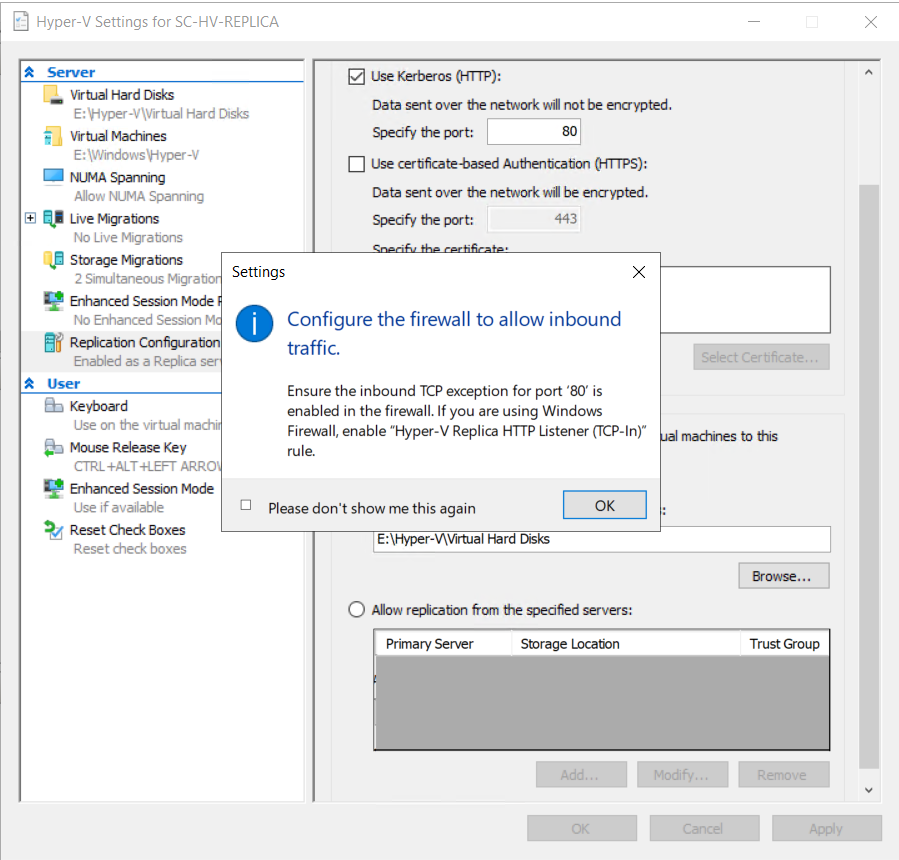
Task: Select Storage Migrations in the tree
Action: (x=126, y=260)
